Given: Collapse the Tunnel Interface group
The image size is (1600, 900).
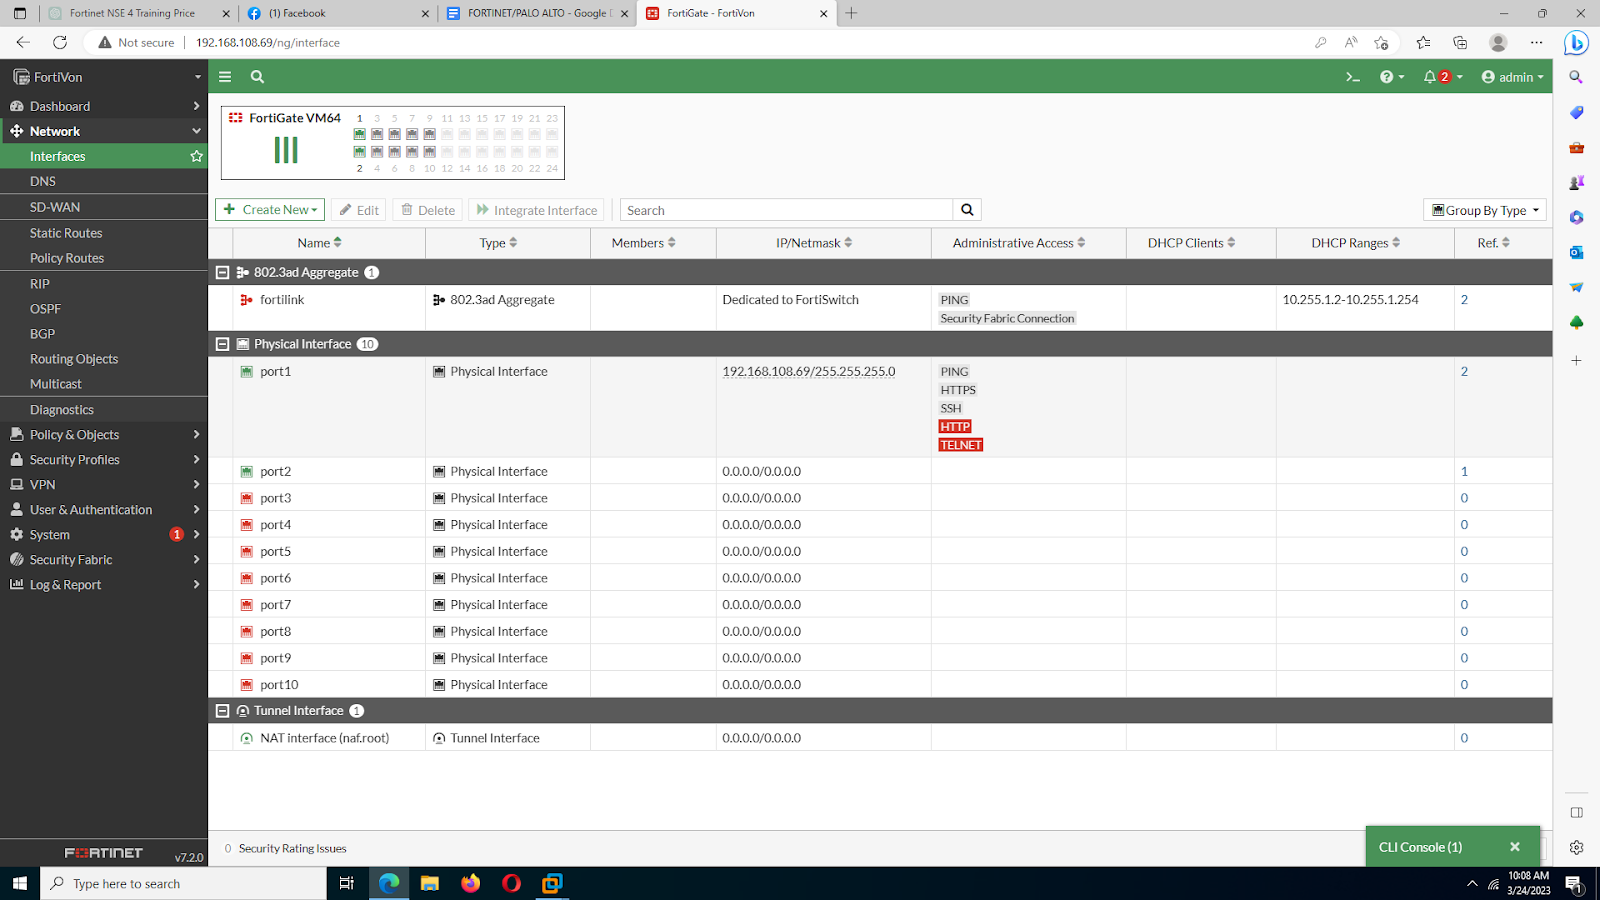Looking at the screenshot, I should point(223,711).
